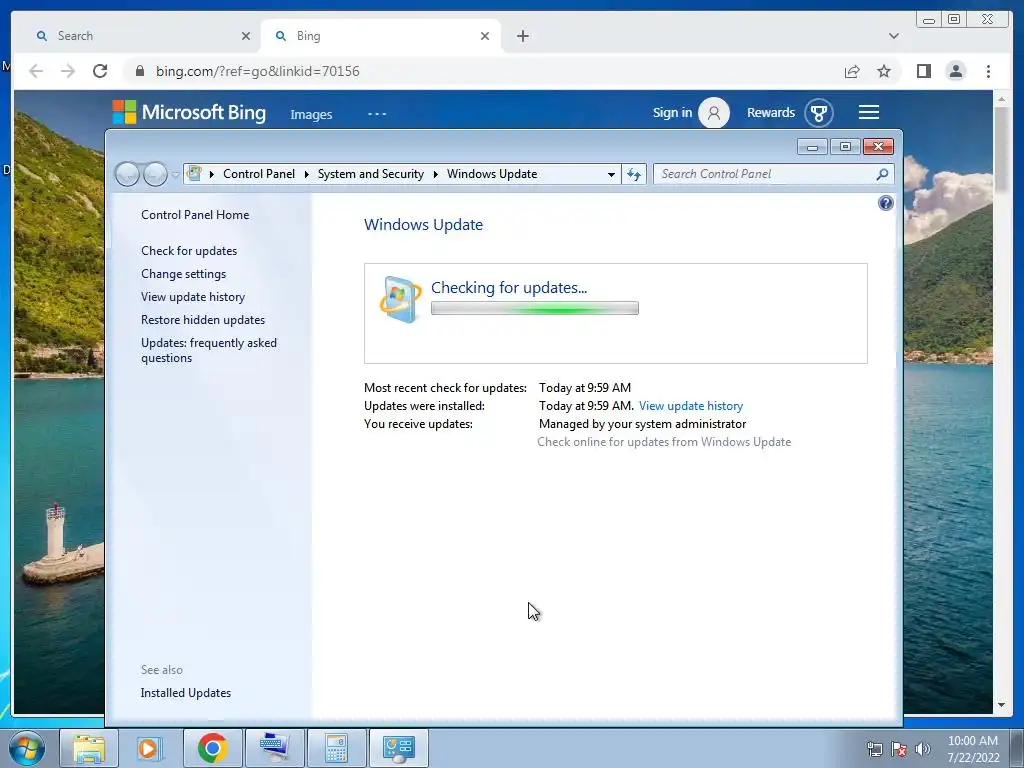Expand the address bar history dropdown

(x=611, y=174)
